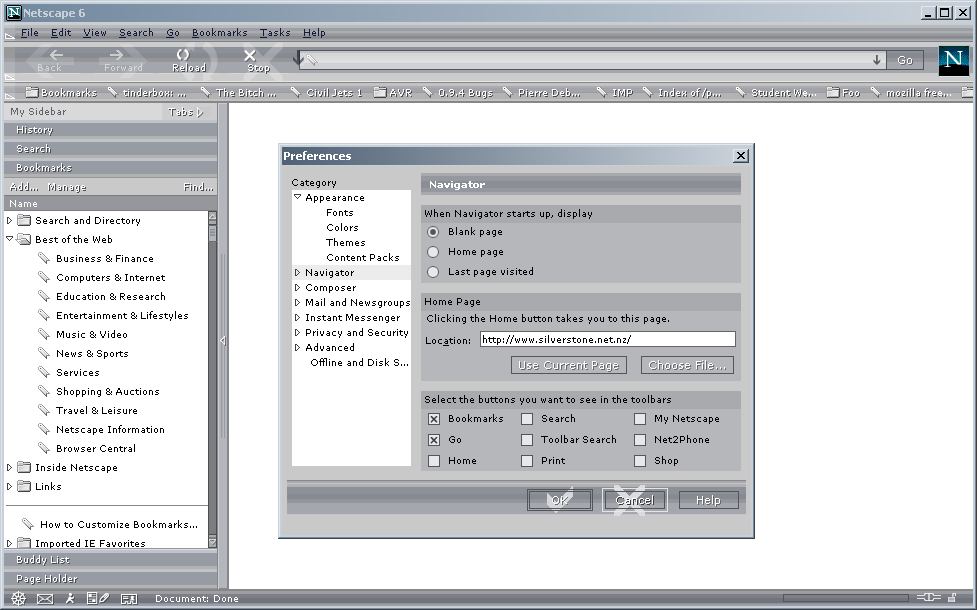Screen dimensions: 977x610
Task: Click the Stop toolbar icon
Action: [250, 55]
